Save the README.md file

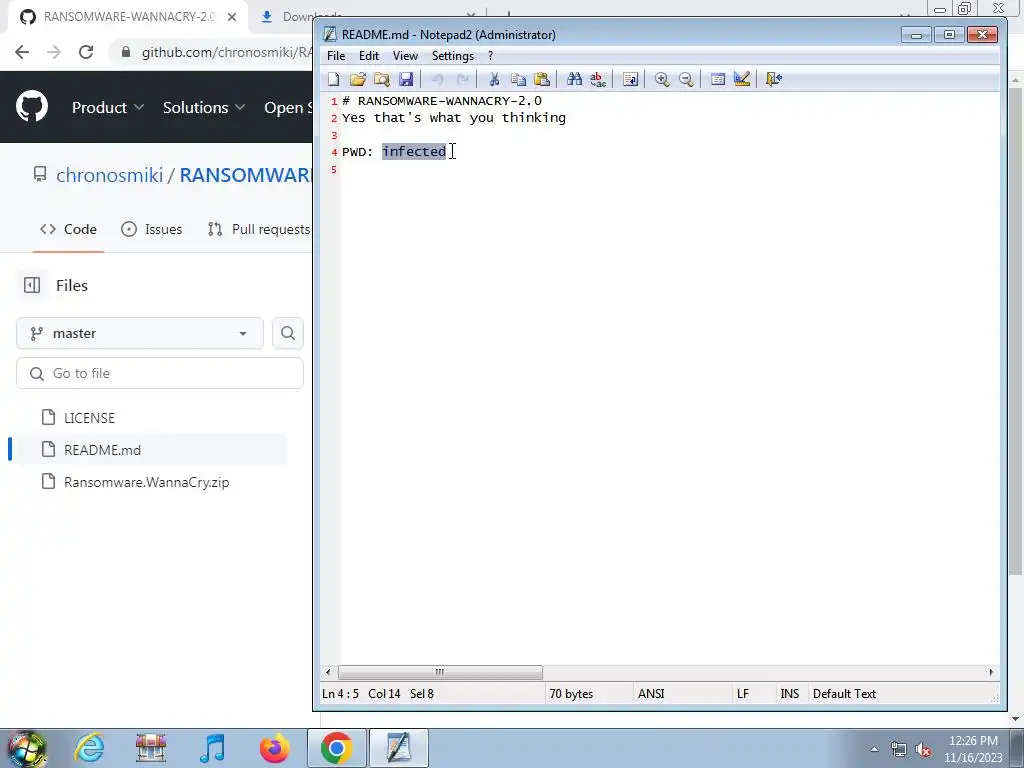point(406,80)
